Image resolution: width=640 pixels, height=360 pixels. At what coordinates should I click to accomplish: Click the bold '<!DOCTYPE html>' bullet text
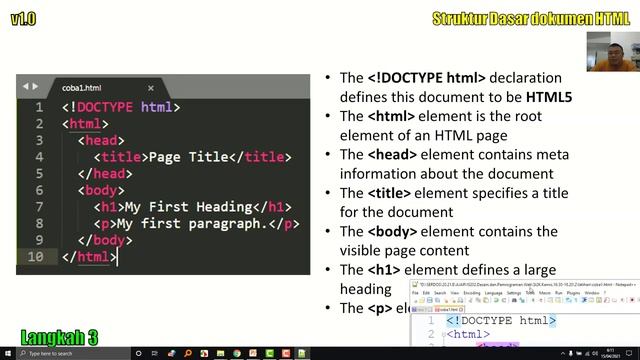pos(427,78)
